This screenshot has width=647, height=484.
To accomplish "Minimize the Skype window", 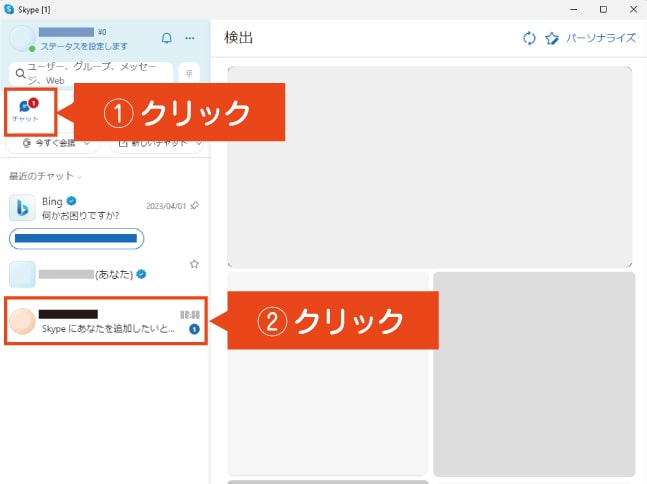I will [573, 9].
